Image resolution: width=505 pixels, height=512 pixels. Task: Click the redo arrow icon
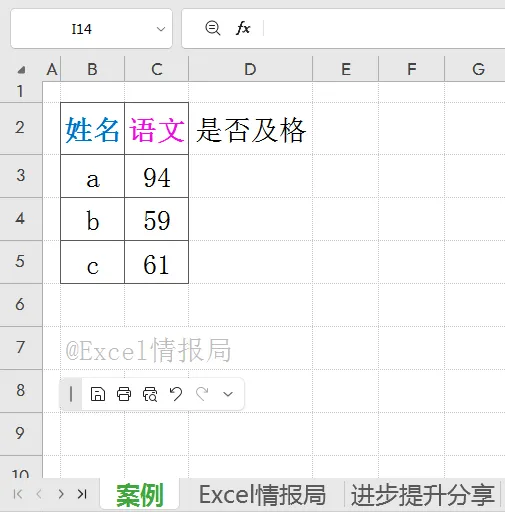202,394
